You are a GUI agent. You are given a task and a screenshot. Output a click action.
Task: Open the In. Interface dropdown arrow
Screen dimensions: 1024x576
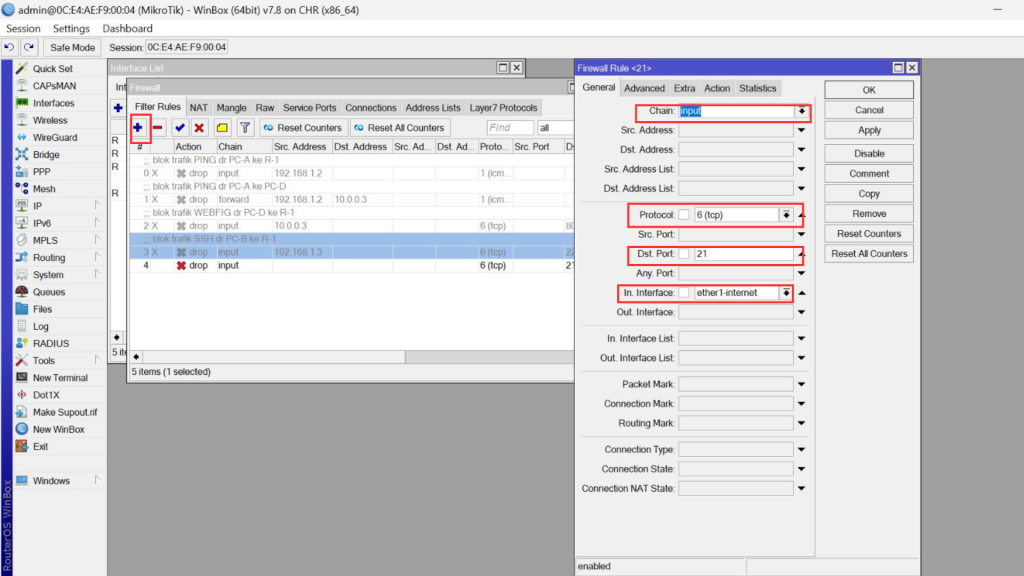(x=787, y=293)
